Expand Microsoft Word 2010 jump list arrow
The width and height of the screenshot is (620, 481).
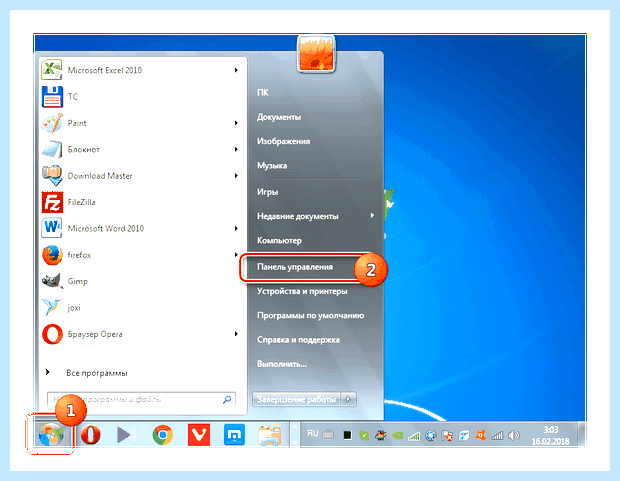[x=236, y=228]
